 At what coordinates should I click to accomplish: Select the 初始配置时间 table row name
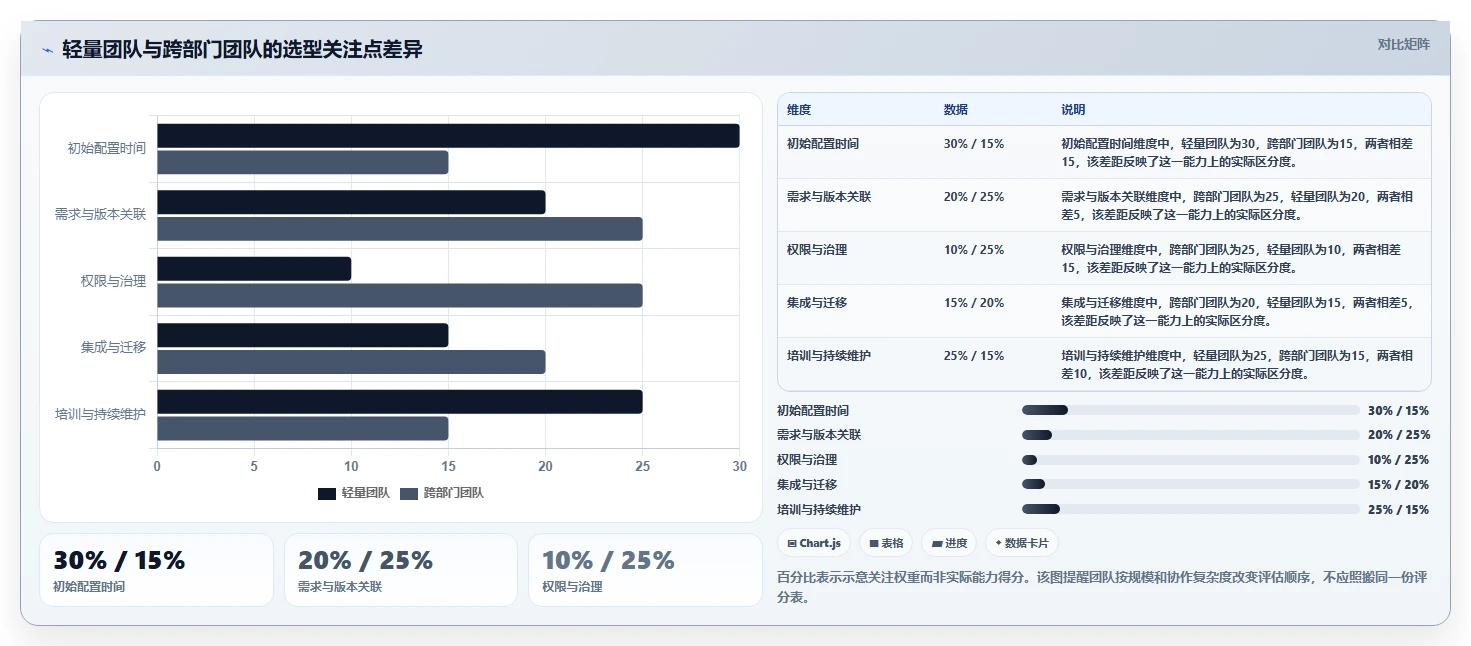point(823,144)
